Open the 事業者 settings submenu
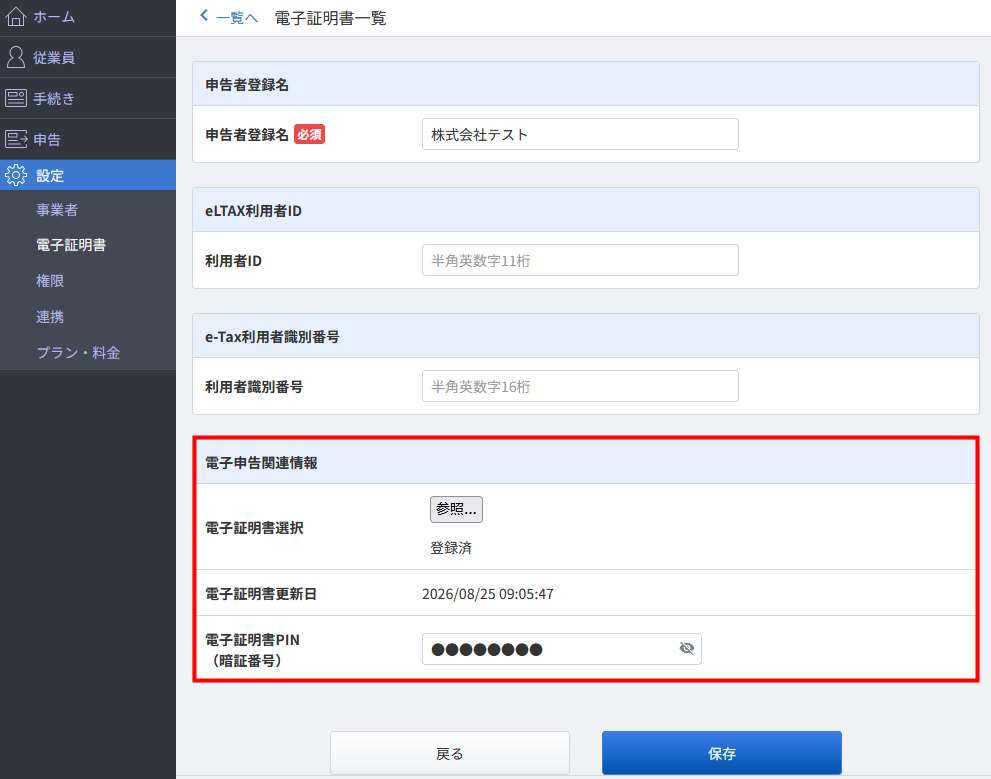The height and width of the screenshot is (779, 991). 57,210
